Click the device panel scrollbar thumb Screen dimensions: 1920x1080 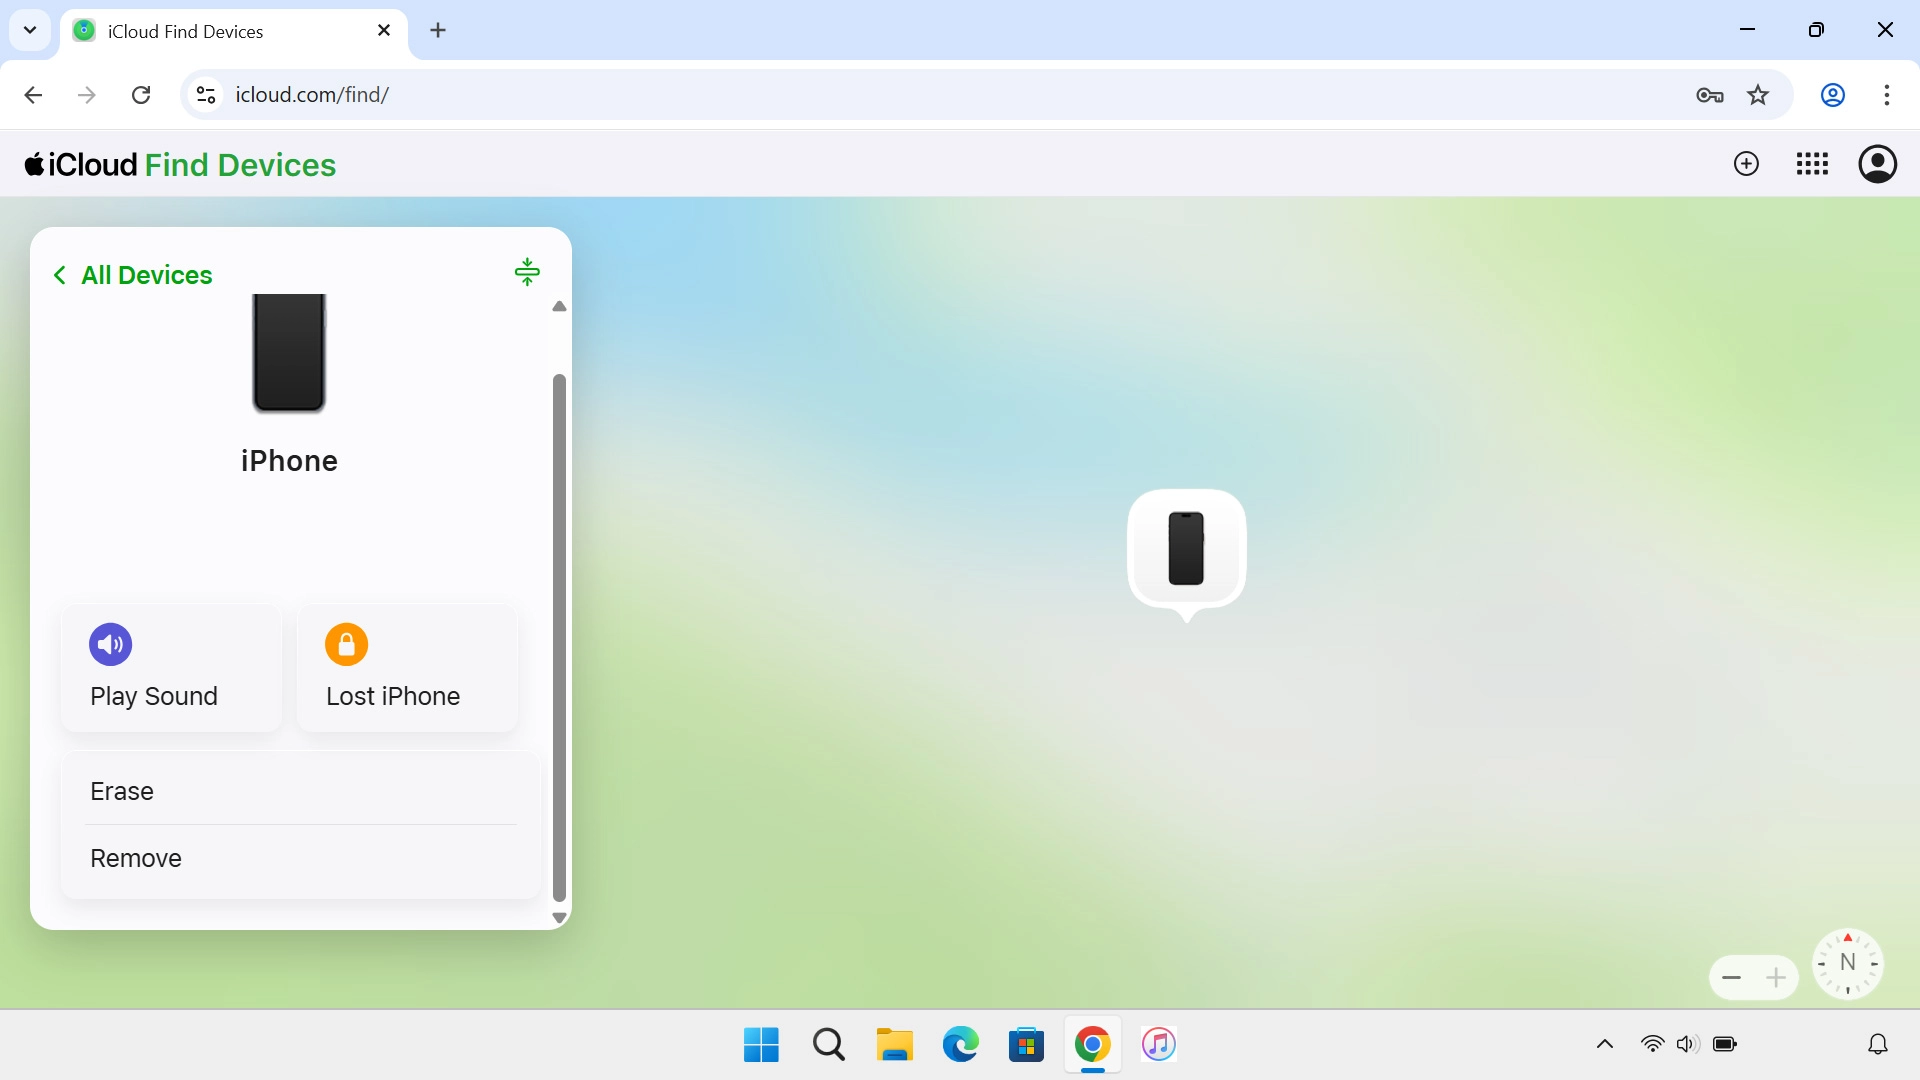(x=559, y=638)
